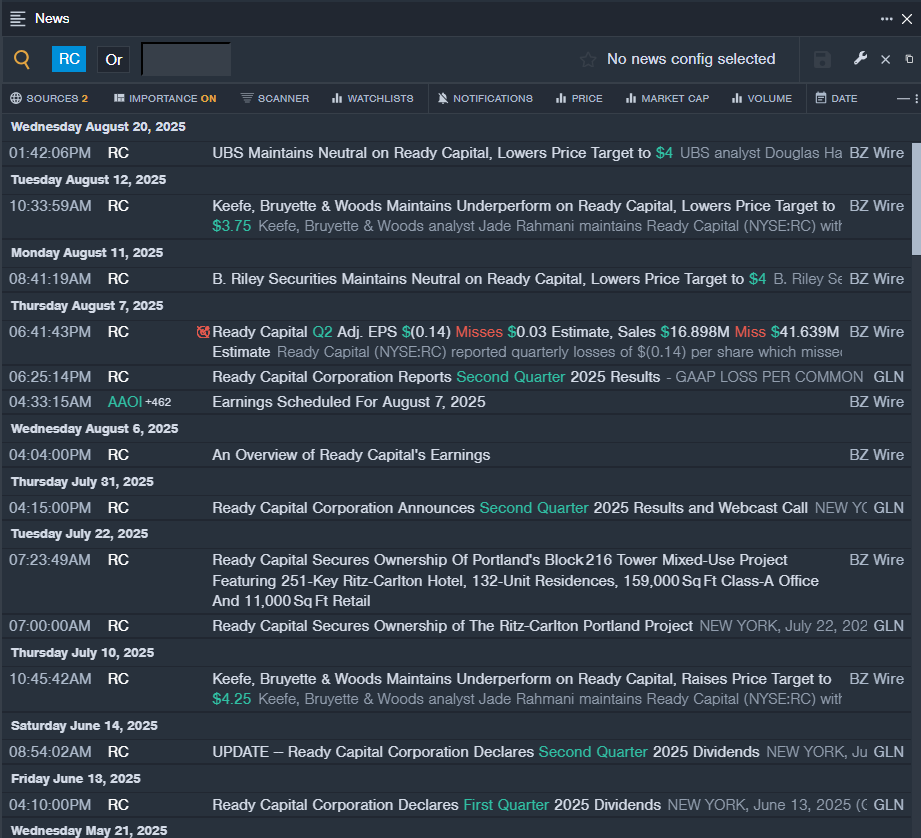Open the SOURCES 2 filter
Image resolution: width=921 pixels, height=838 pixels.
click(x=49, y=98)
